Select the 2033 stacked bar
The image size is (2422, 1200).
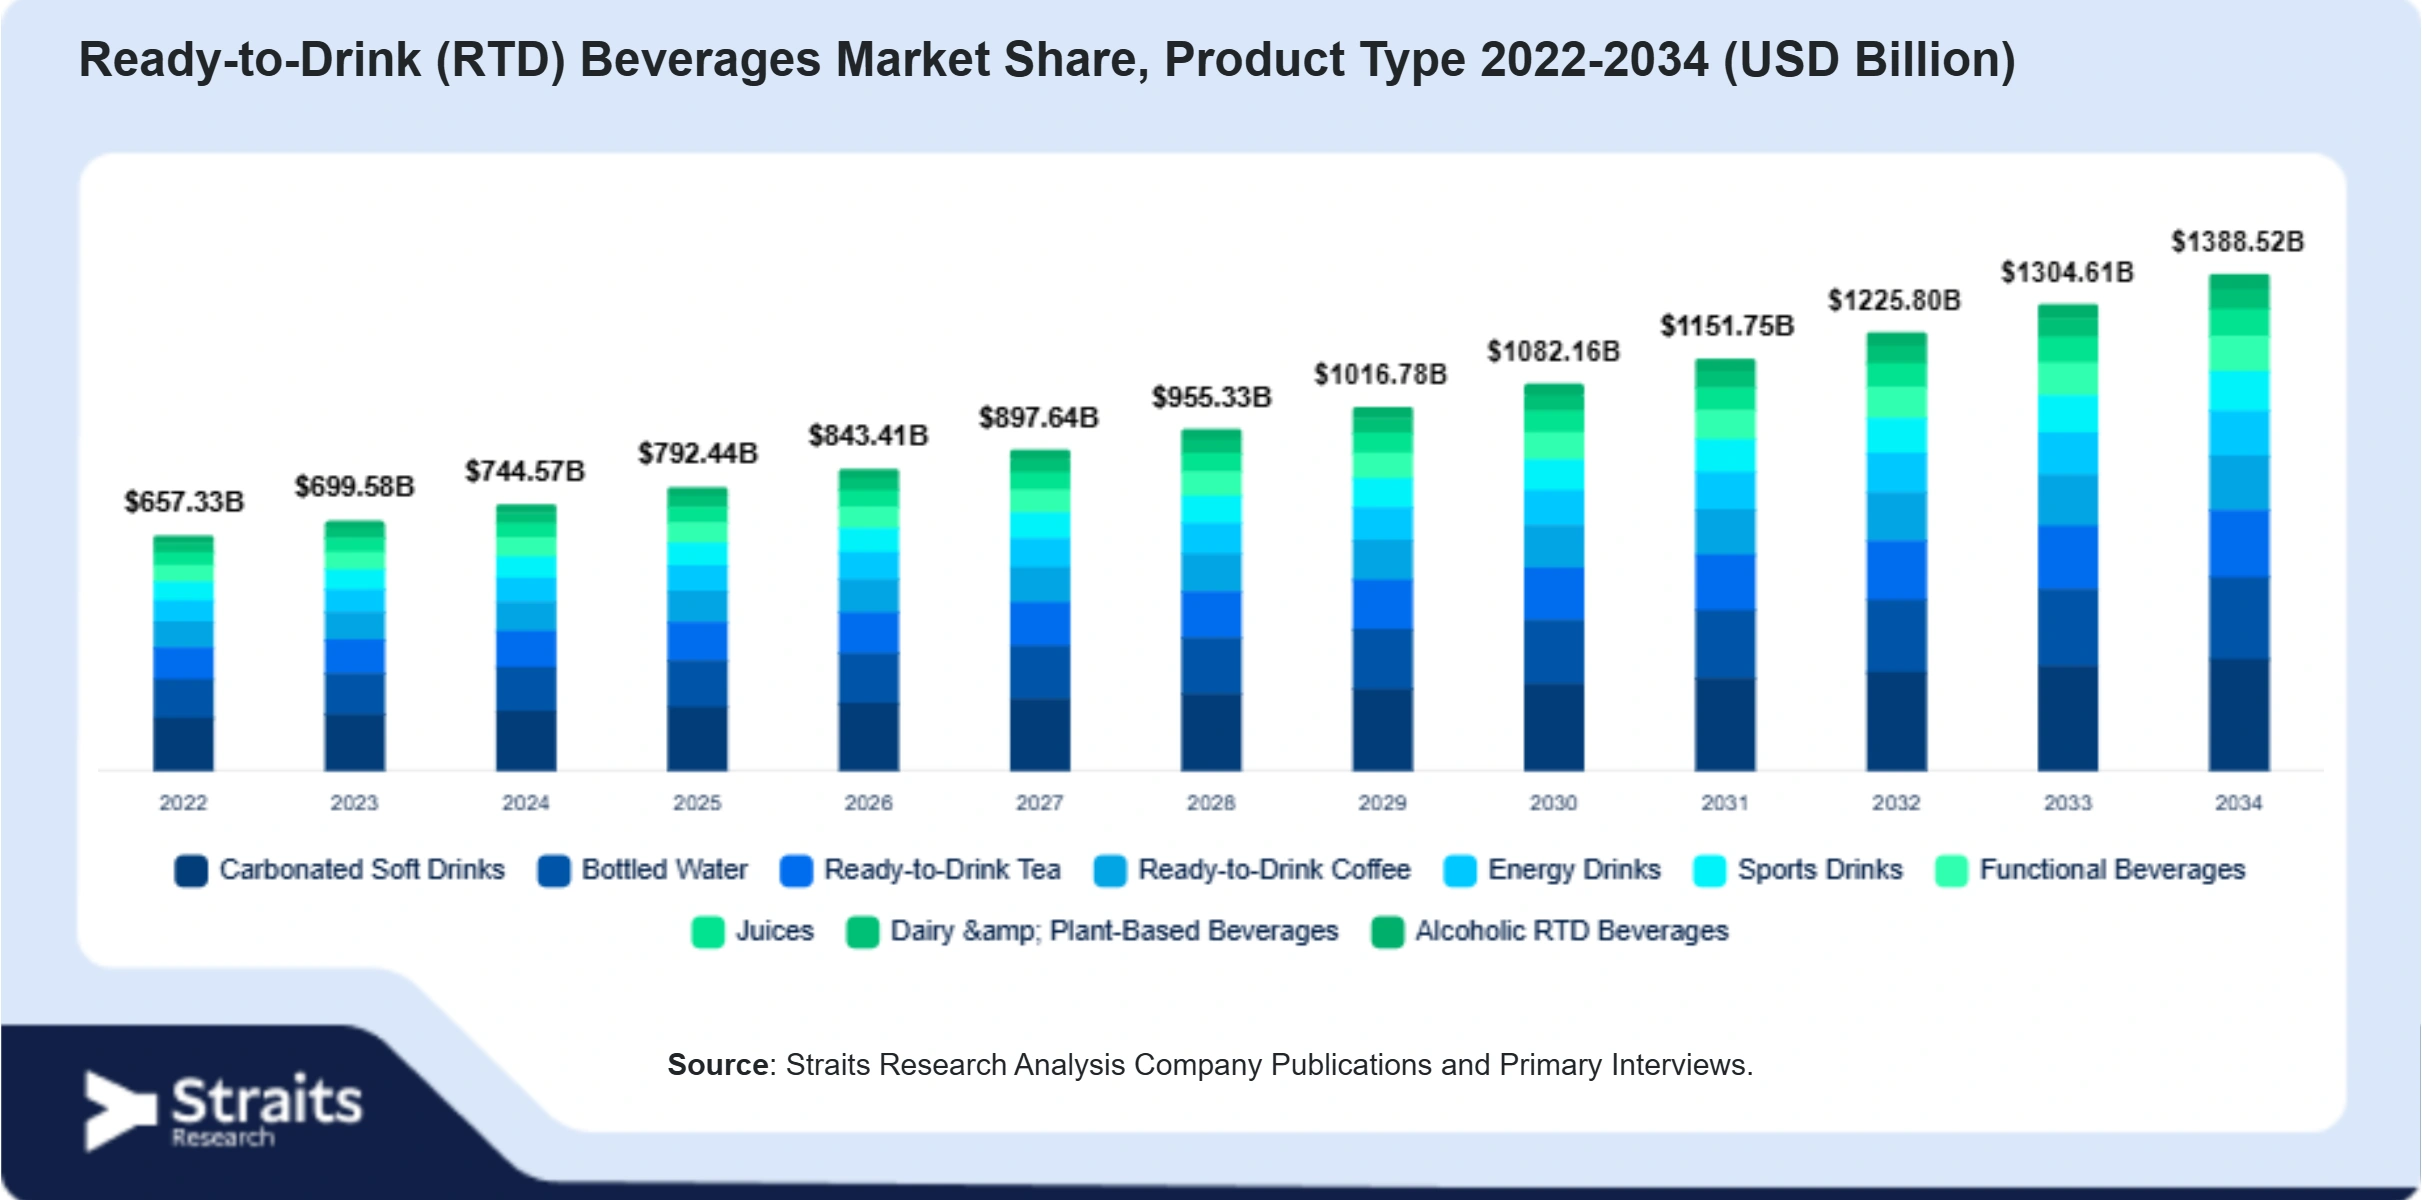click(2068, 538)
